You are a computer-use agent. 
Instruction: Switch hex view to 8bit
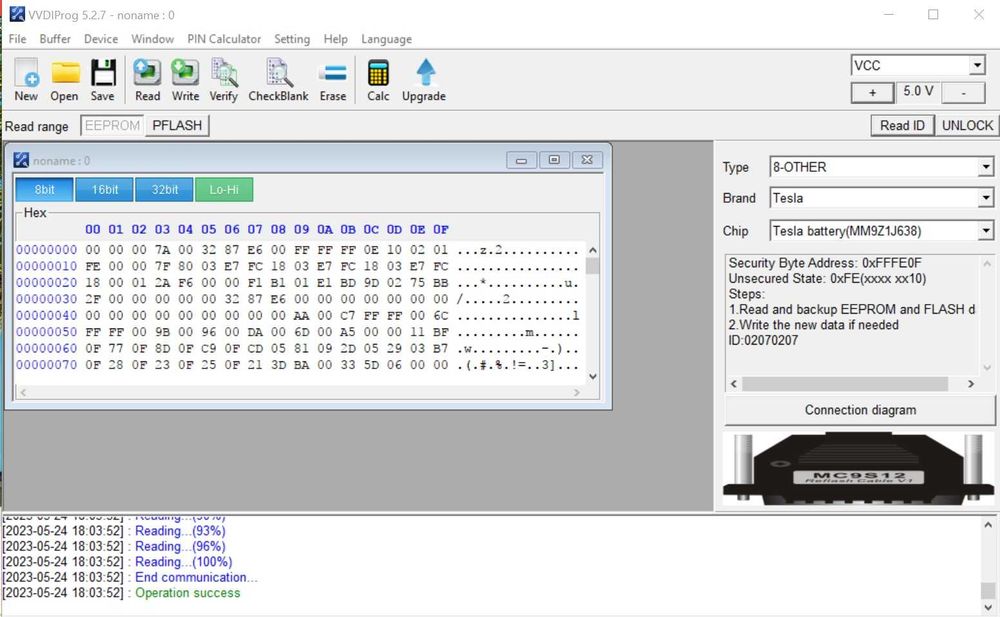45,190
